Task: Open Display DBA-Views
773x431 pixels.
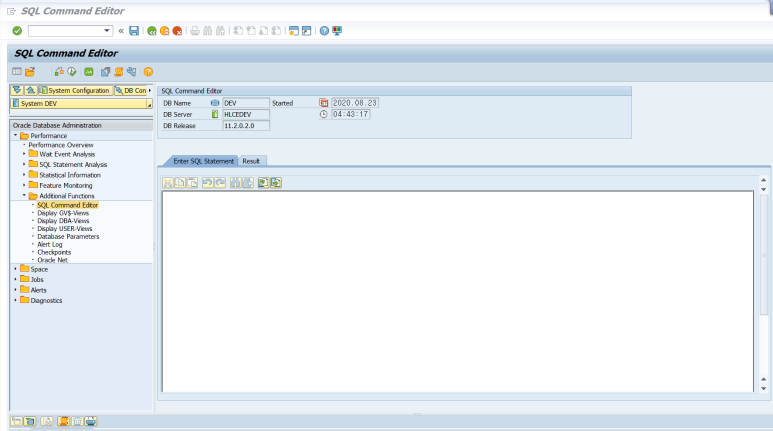Action: pyautogui.click(x=63, y=221)
